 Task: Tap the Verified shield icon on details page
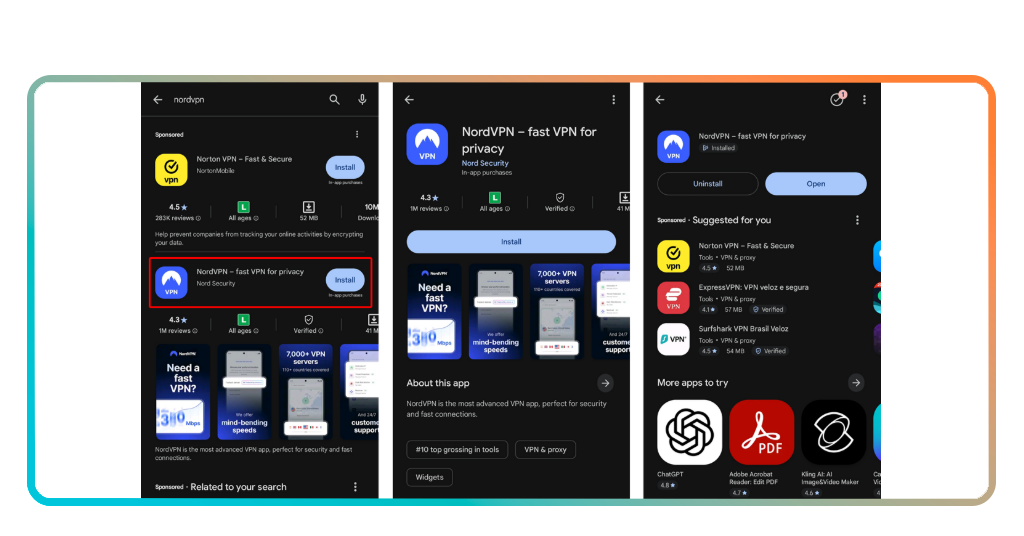click(560, 197)
